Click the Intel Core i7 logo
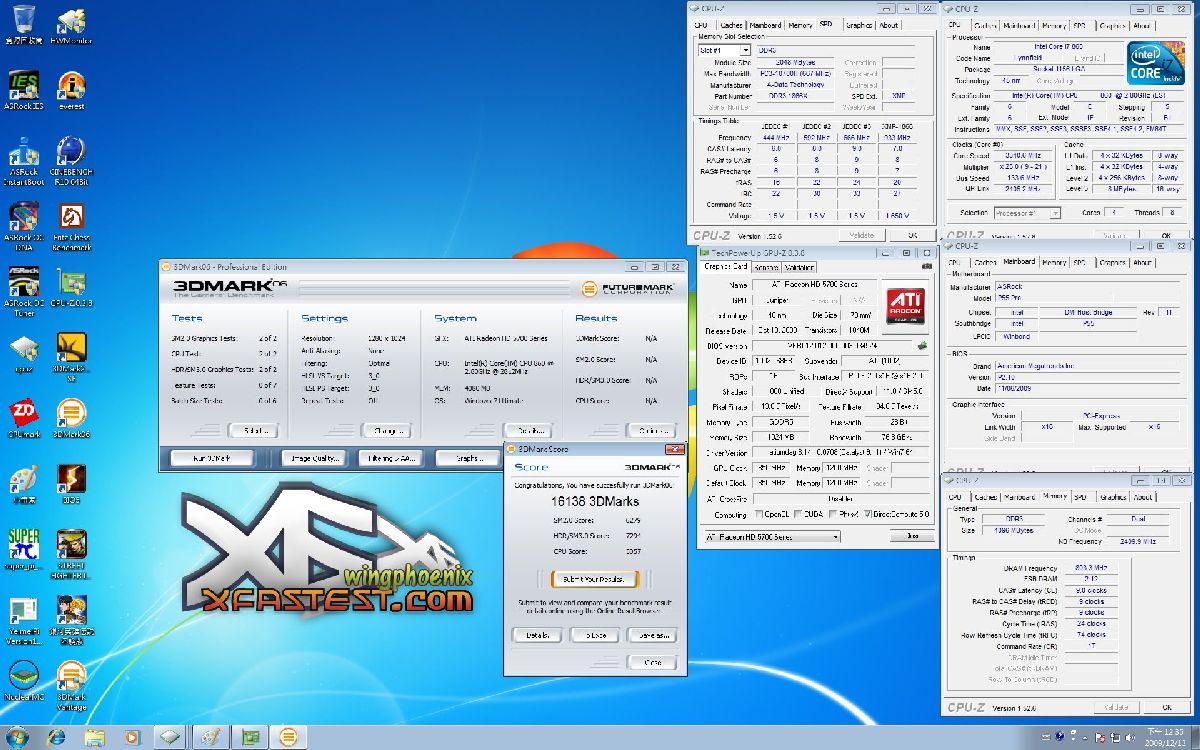 pos(1157,63)
